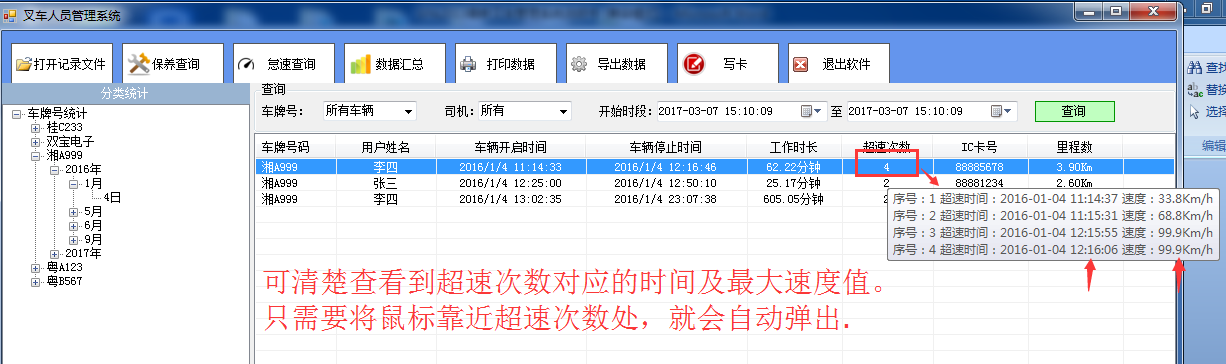Click the 退出软件 exit icon
1226x364 pixels.
pos(800,64)
